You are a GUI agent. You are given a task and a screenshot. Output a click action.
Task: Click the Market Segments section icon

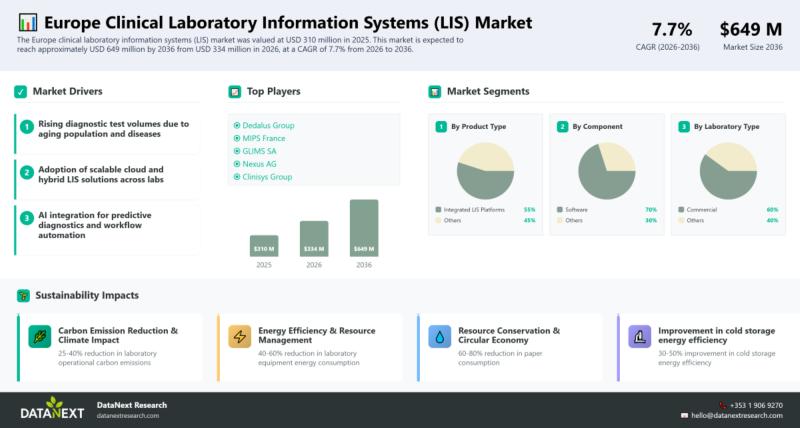(x=434, y=92)
